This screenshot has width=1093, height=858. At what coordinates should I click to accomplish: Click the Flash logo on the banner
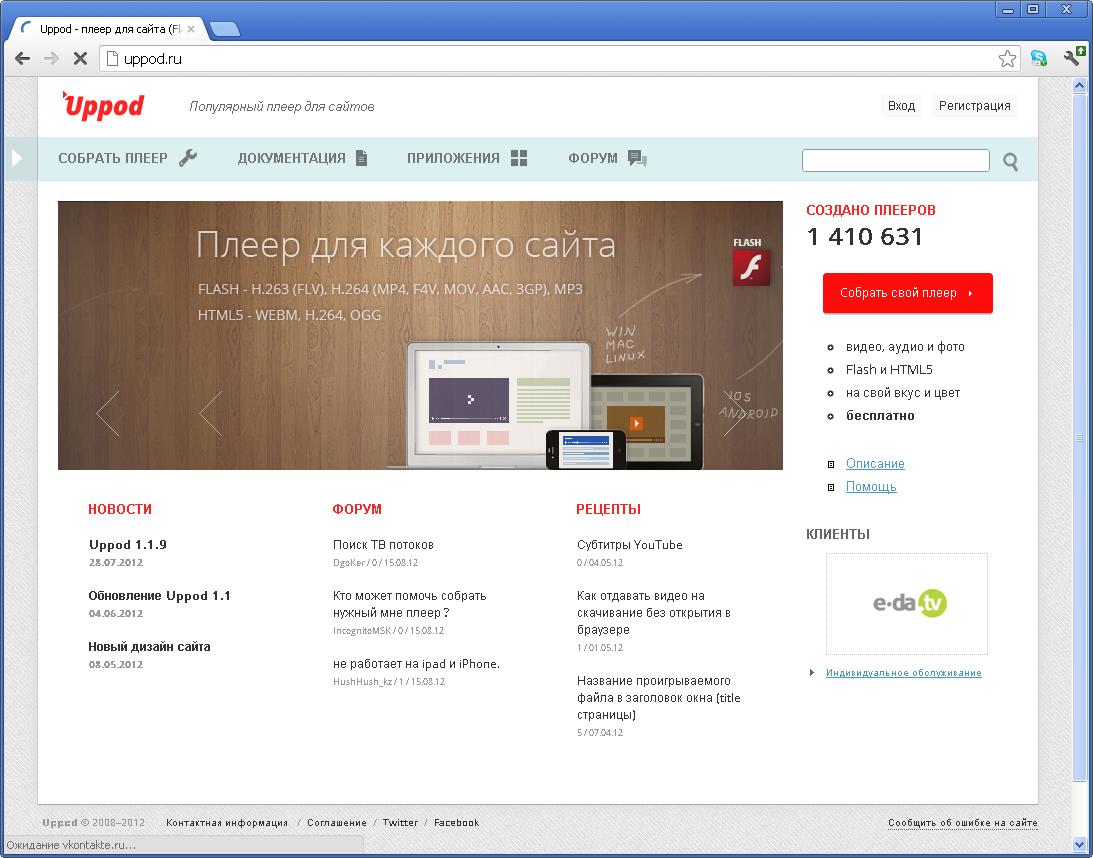point(751,268)
